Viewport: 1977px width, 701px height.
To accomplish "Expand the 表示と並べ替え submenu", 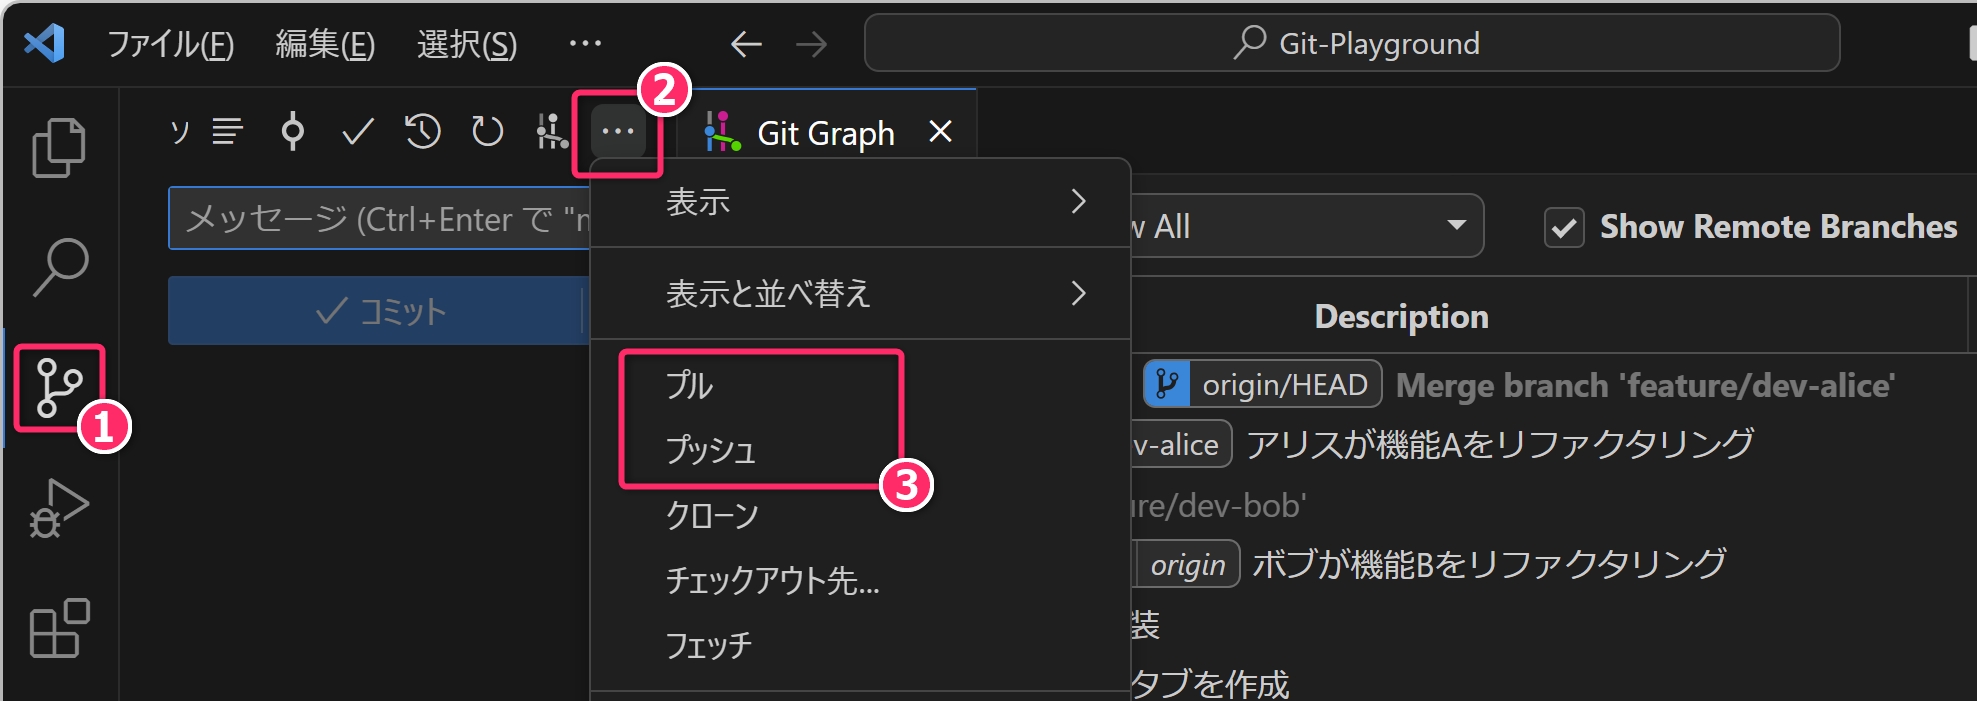I will (860, 294).
